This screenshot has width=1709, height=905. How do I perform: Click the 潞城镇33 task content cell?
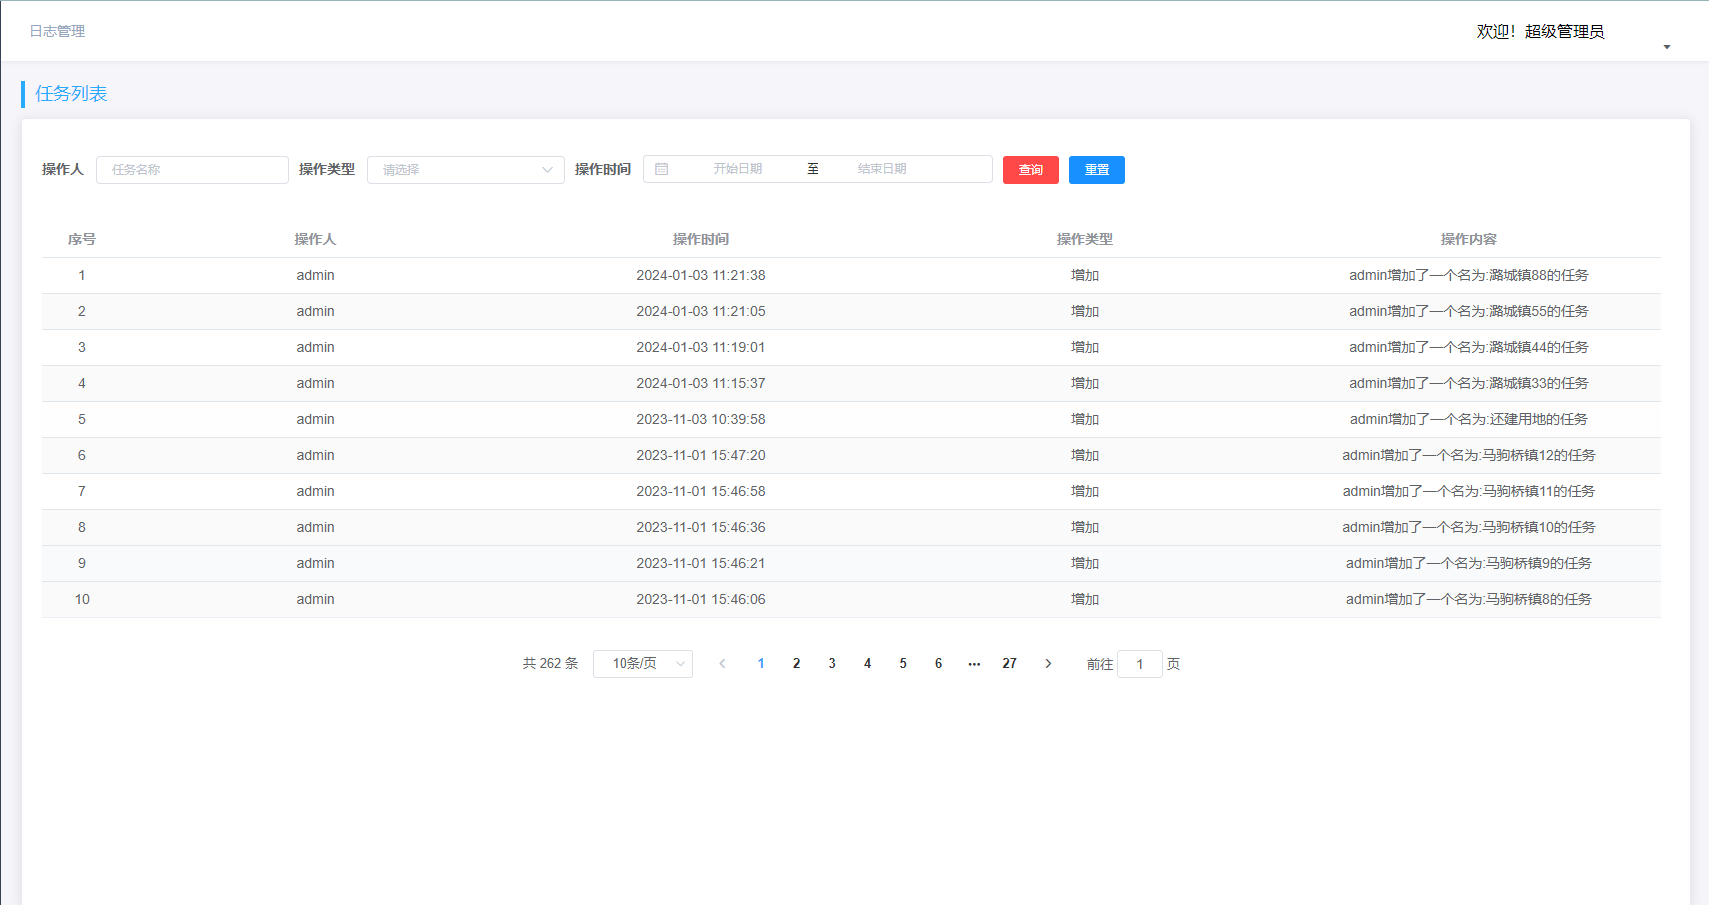point(1469,383)
